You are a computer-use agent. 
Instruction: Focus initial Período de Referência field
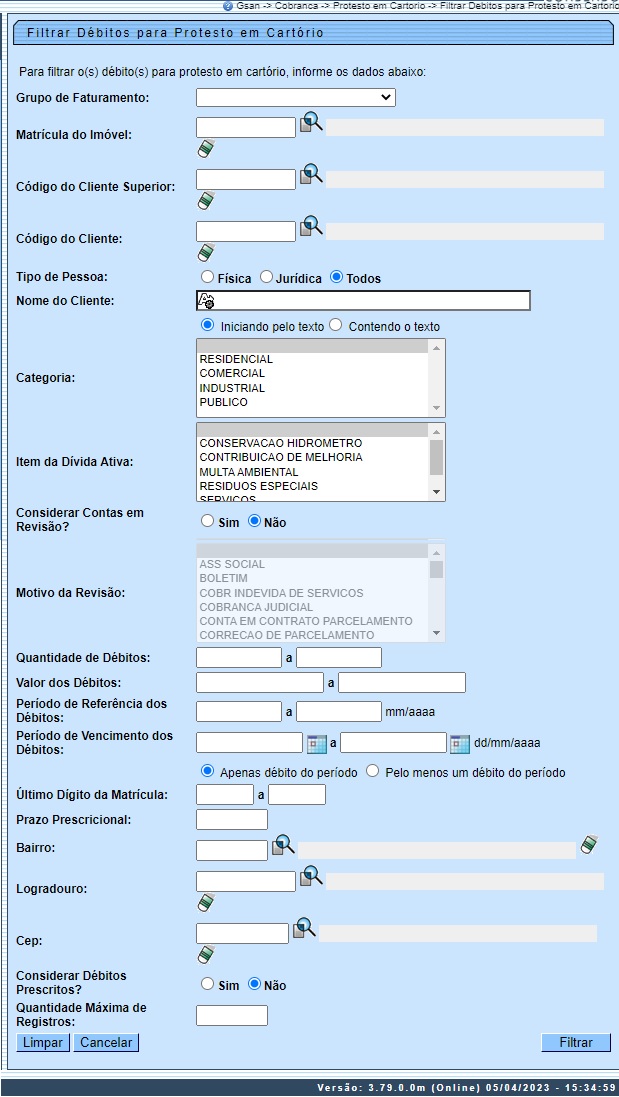pos(239,712)
